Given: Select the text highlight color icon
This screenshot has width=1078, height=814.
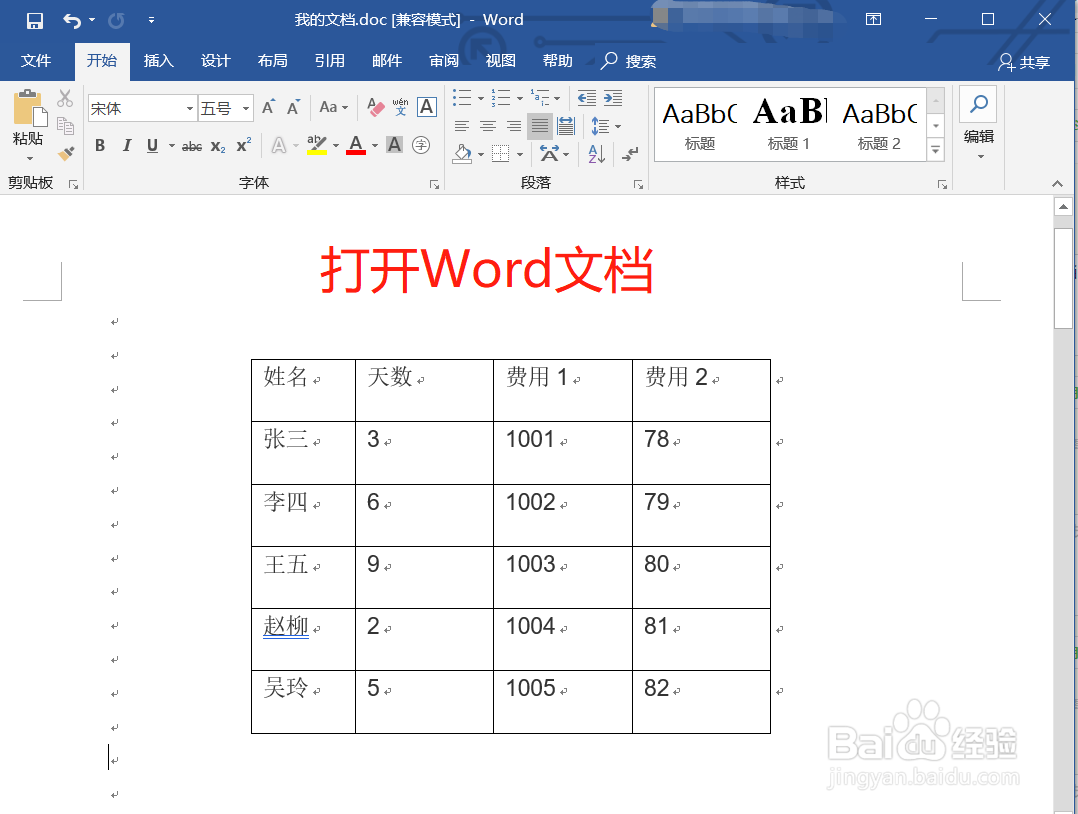Looking at the screenshot, I should 318,146.
